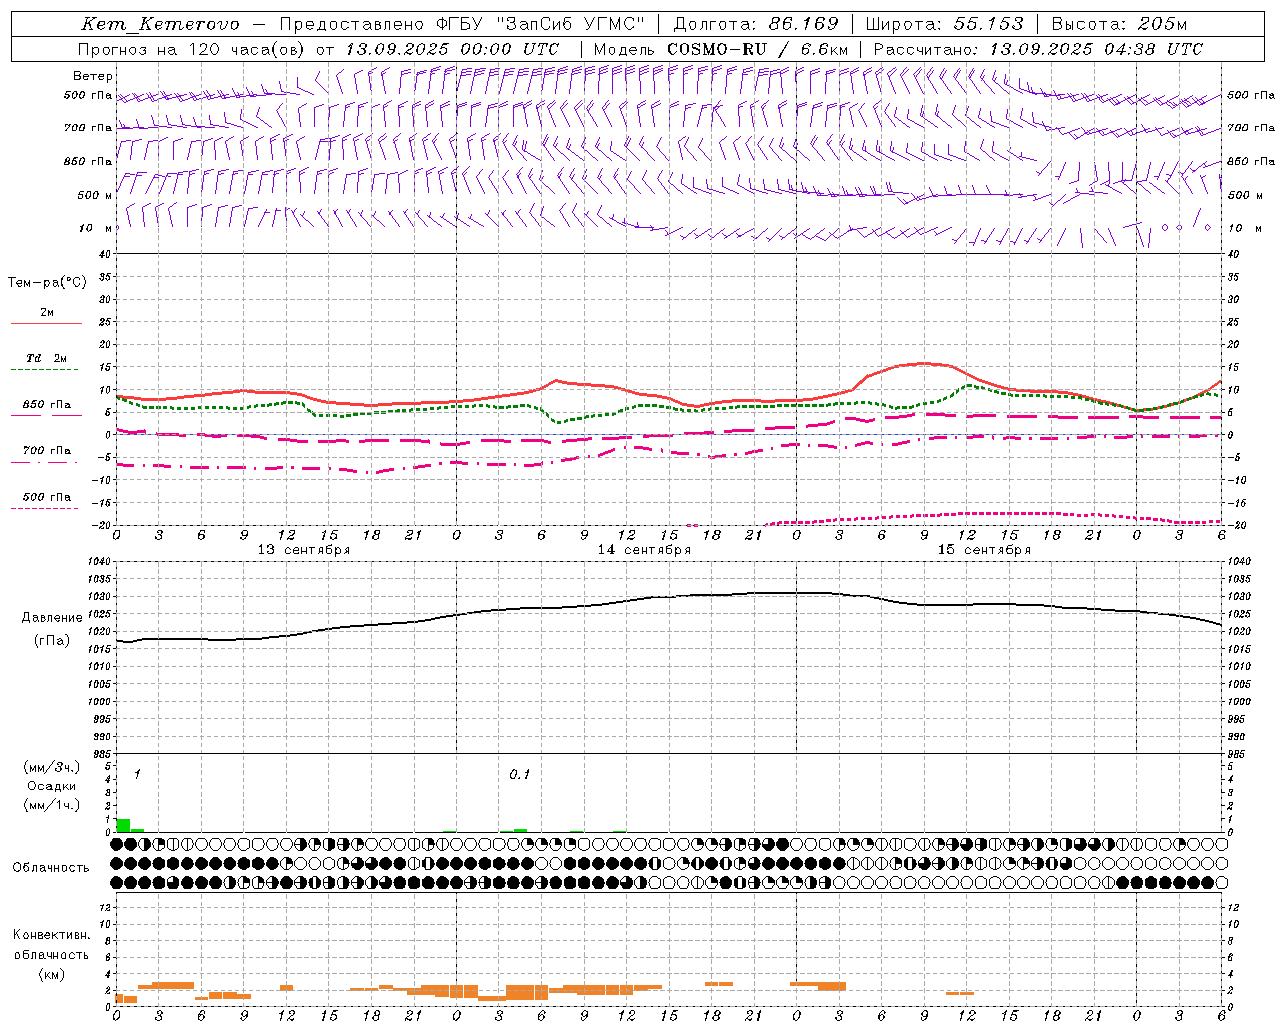
Task: Click the provider text ФГБУ "ЗапСиб УГМС"
Action: point(541,24)
